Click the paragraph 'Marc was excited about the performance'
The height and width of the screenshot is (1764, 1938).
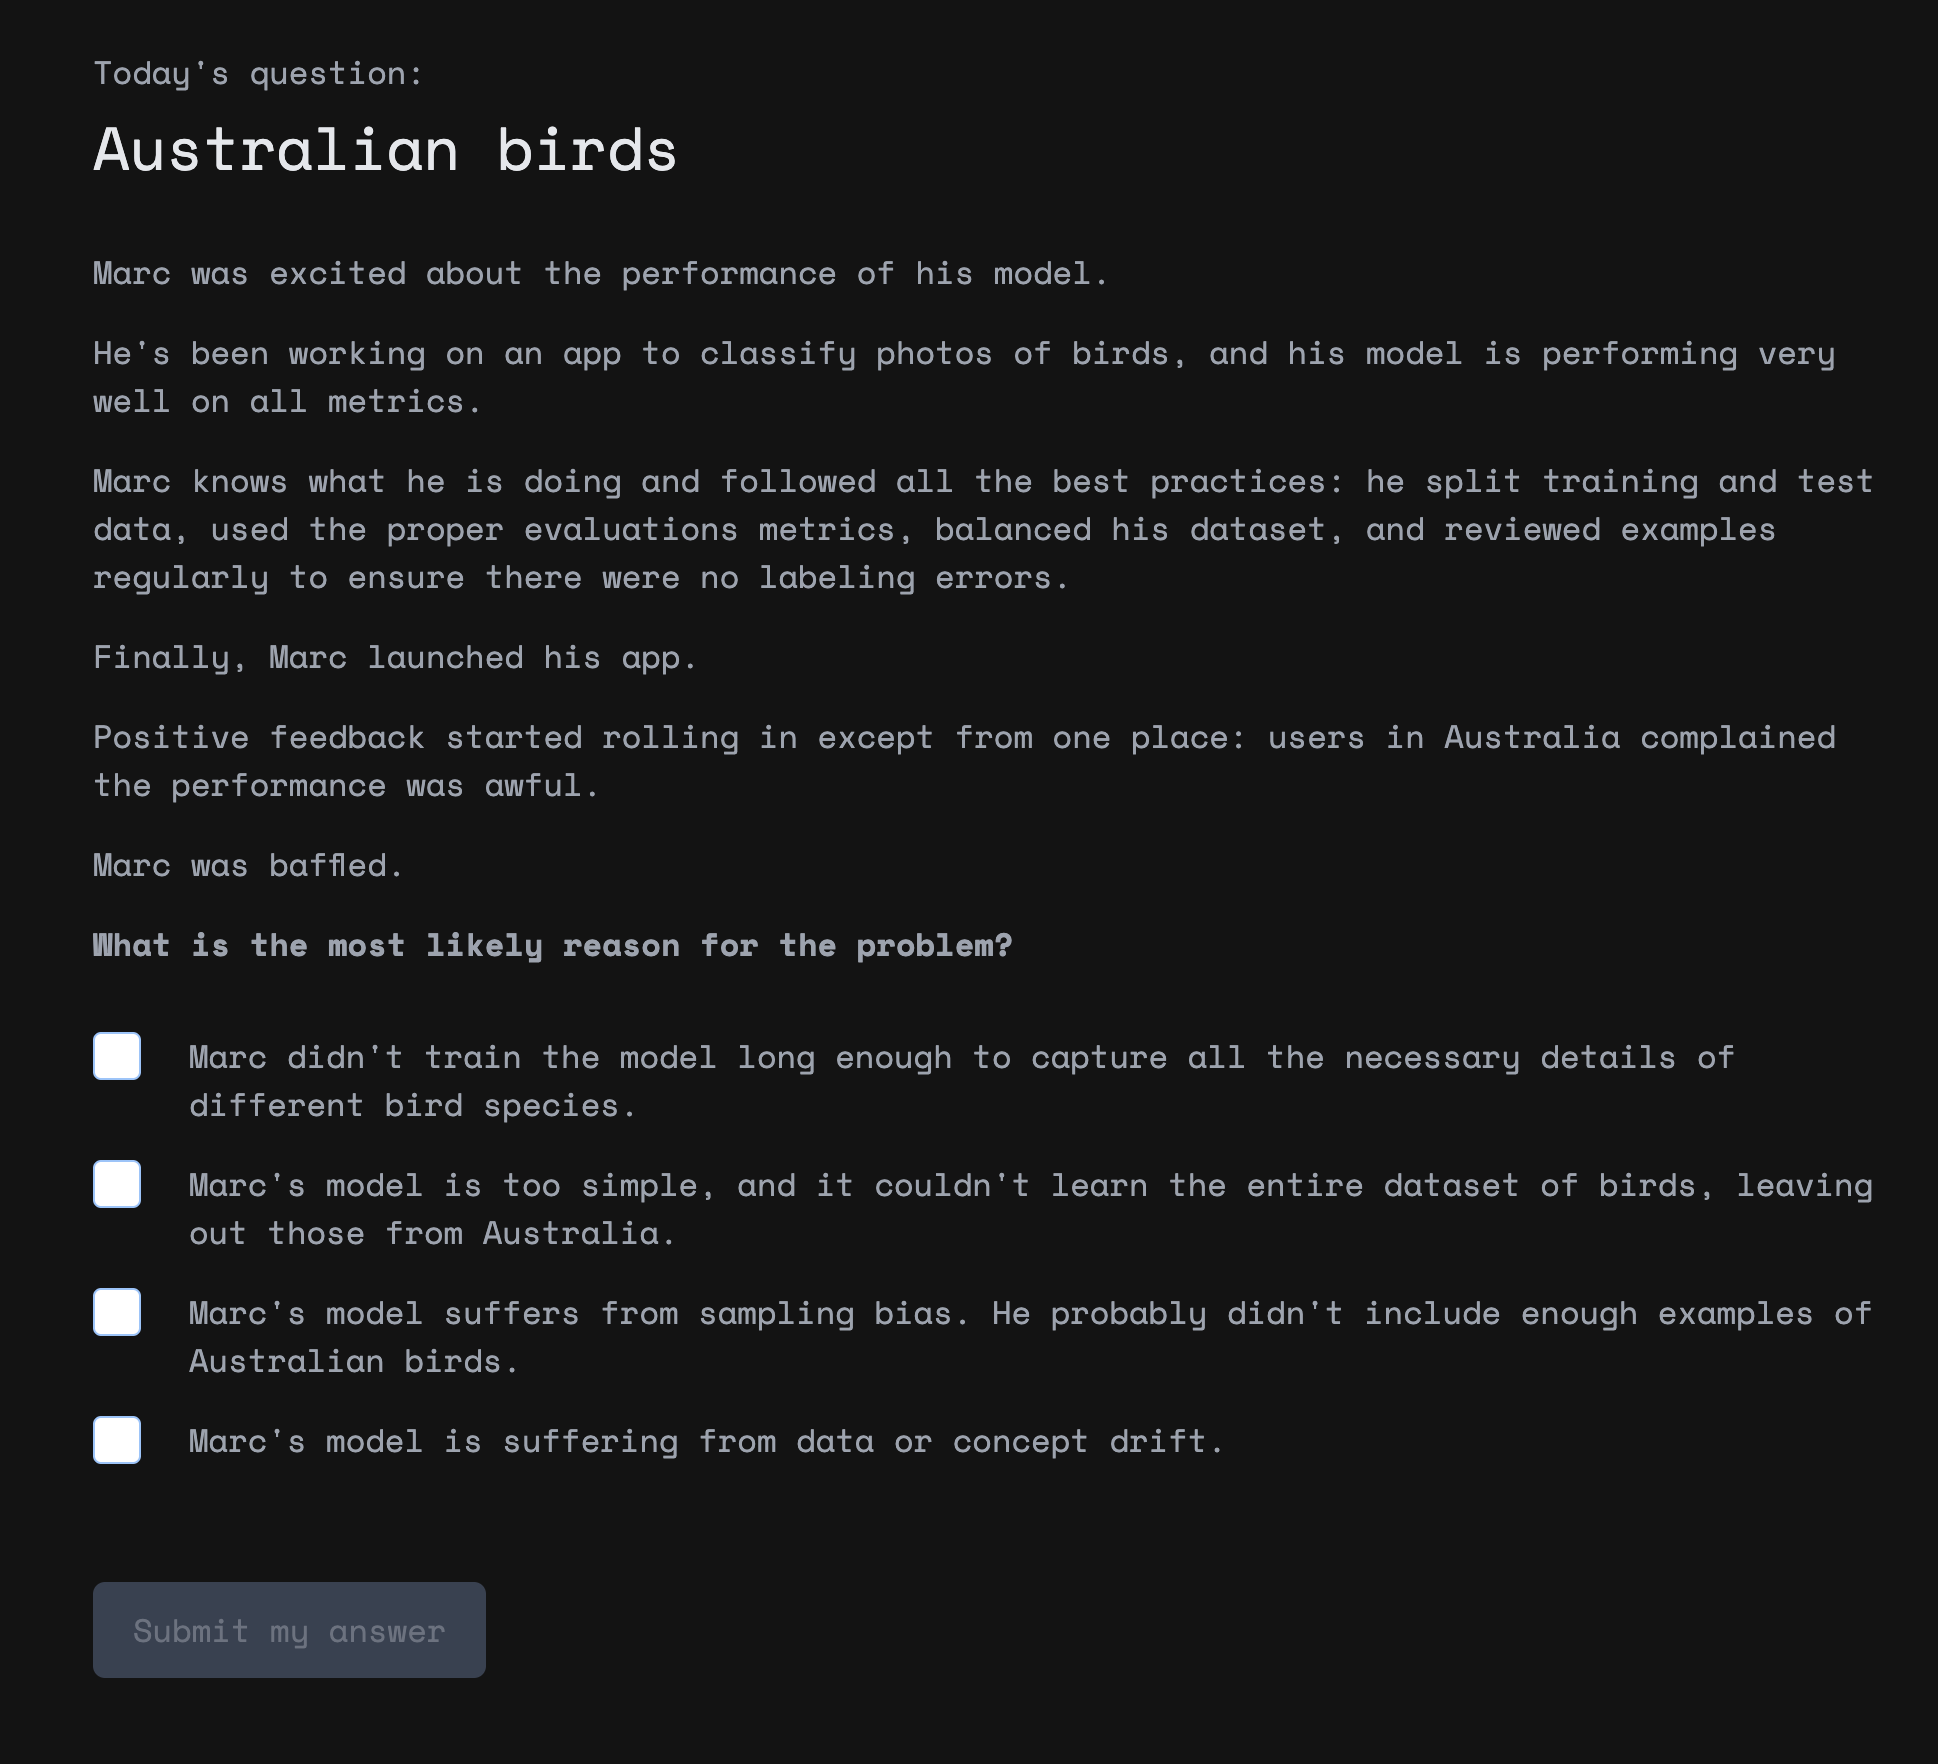pyautogui.click(x=601, y=274)
